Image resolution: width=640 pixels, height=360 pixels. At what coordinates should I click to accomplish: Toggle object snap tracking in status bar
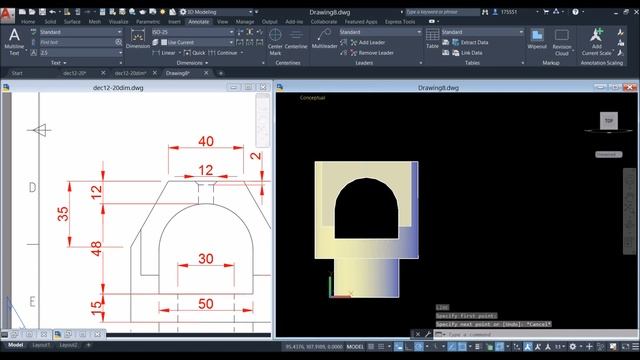(452, 347)
